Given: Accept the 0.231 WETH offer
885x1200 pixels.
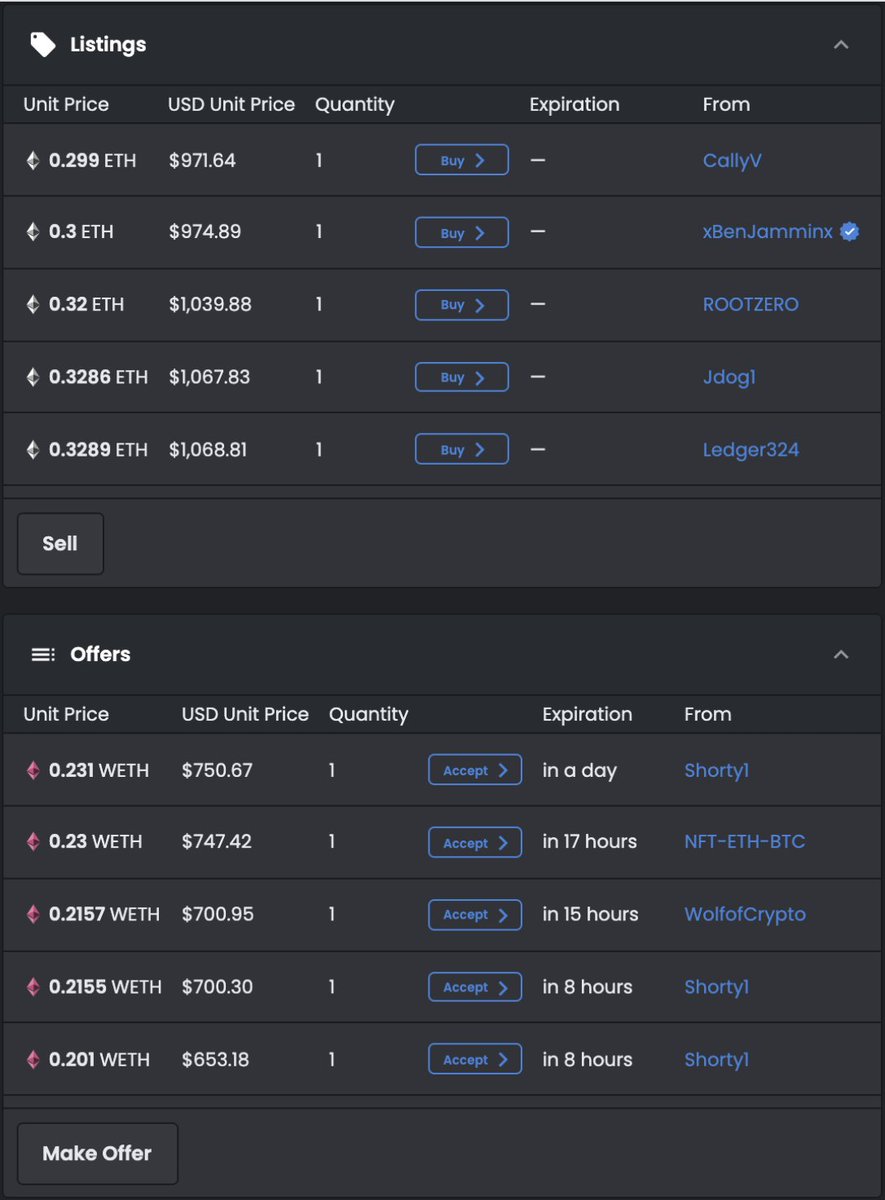Looking at the screenshot, I should pos(475,770).
